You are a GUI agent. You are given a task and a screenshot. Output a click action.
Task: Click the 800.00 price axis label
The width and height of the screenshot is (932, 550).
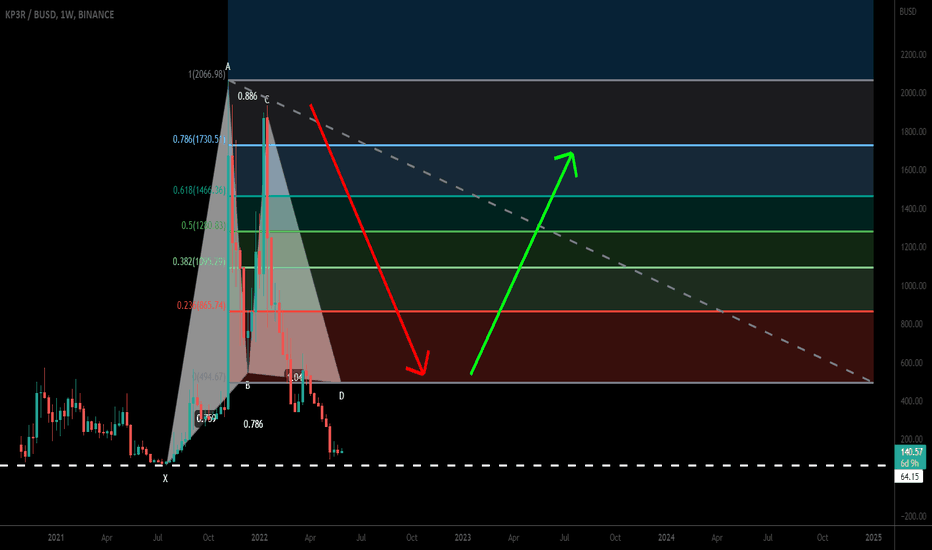click(x=914, y=324)
